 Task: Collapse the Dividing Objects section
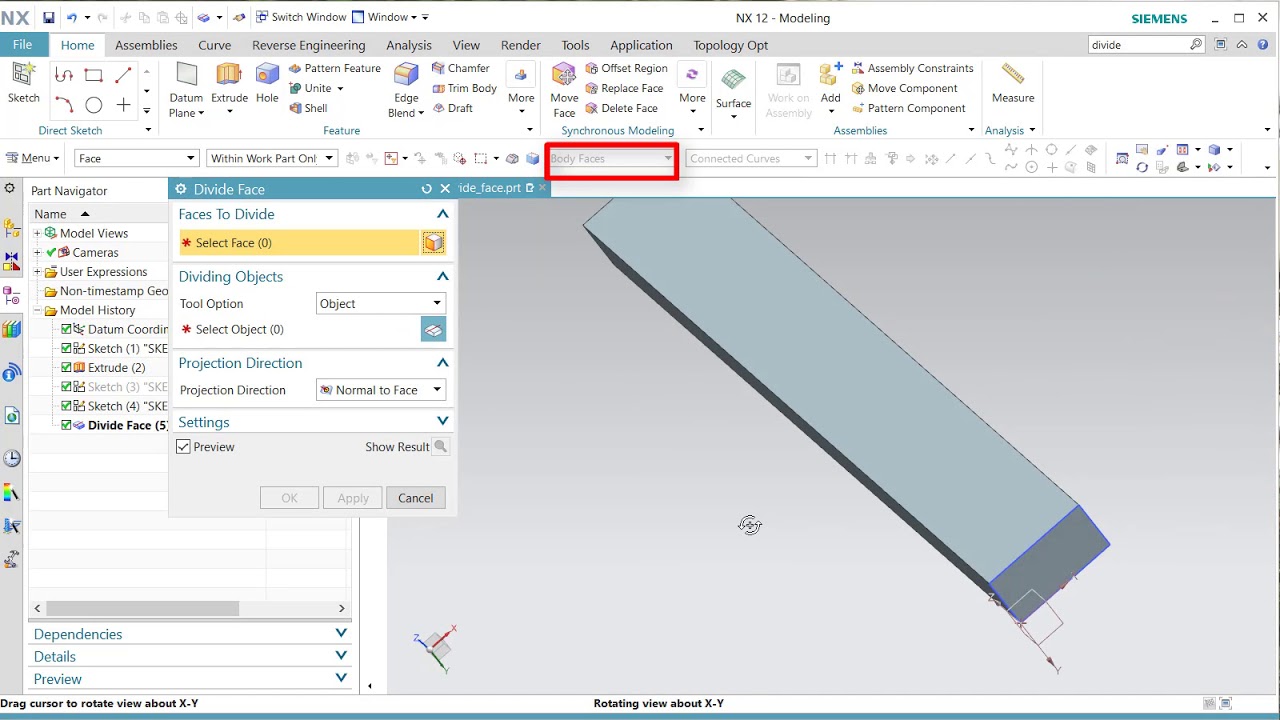tap(442, 276)
